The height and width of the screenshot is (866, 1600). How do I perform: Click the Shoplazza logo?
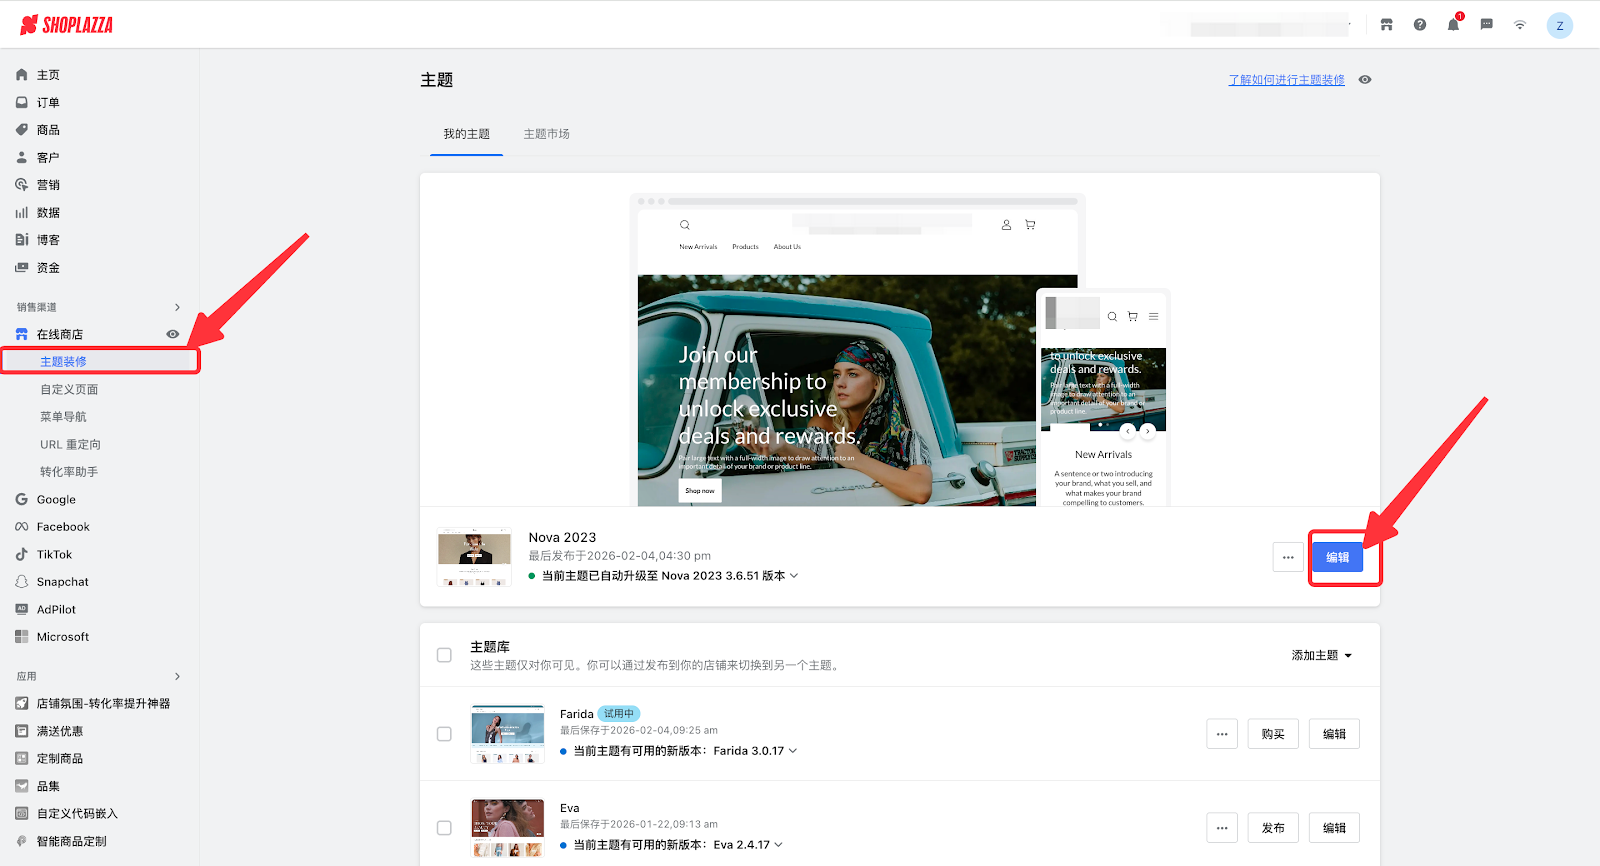point(67,25)
